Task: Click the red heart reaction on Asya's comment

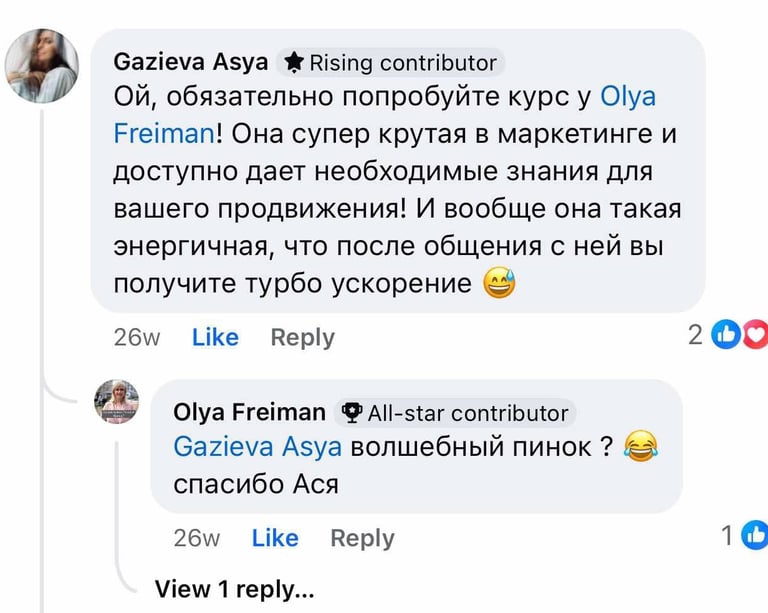Action: tap(755, 336)
